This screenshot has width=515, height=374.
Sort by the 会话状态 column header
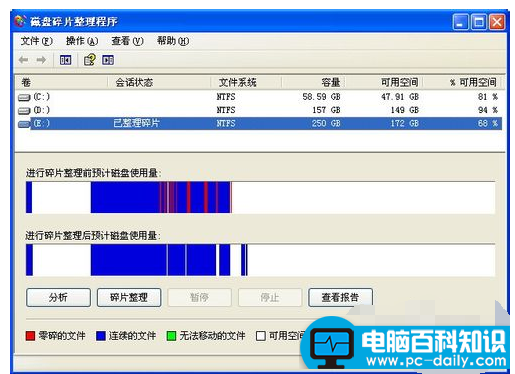click(159, 82)
